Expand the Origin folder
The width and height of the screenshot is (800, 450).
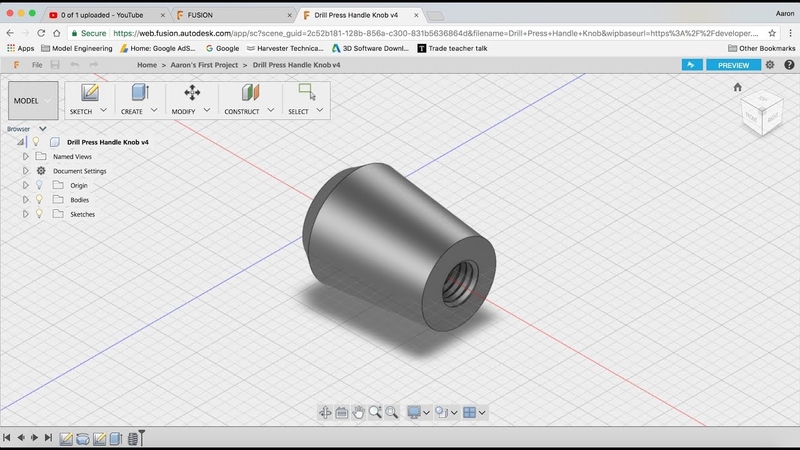26,185
